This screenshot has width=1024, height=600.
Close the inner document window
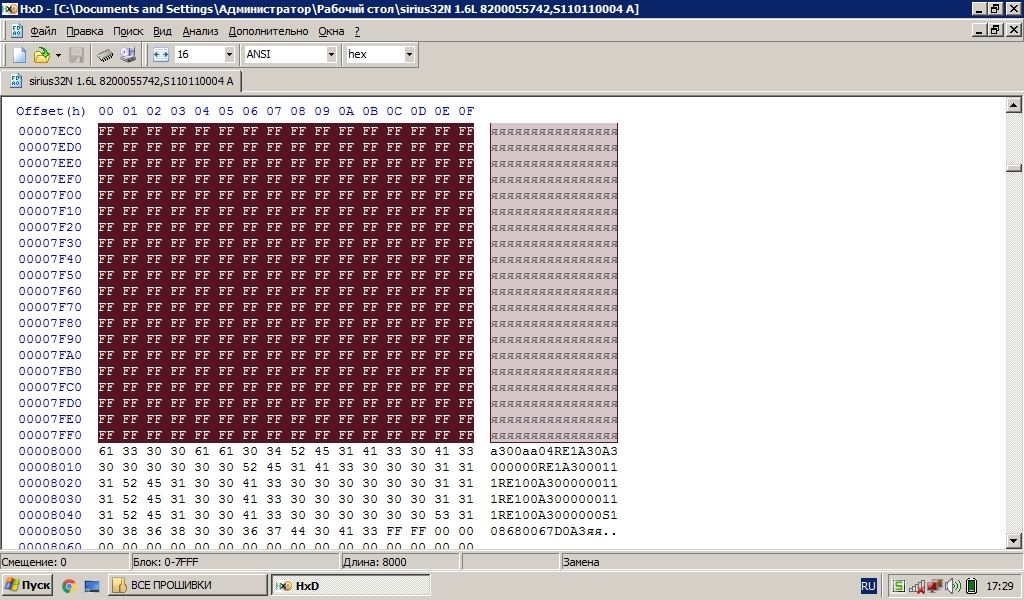pyautogui.click(x=1014, y=30)
